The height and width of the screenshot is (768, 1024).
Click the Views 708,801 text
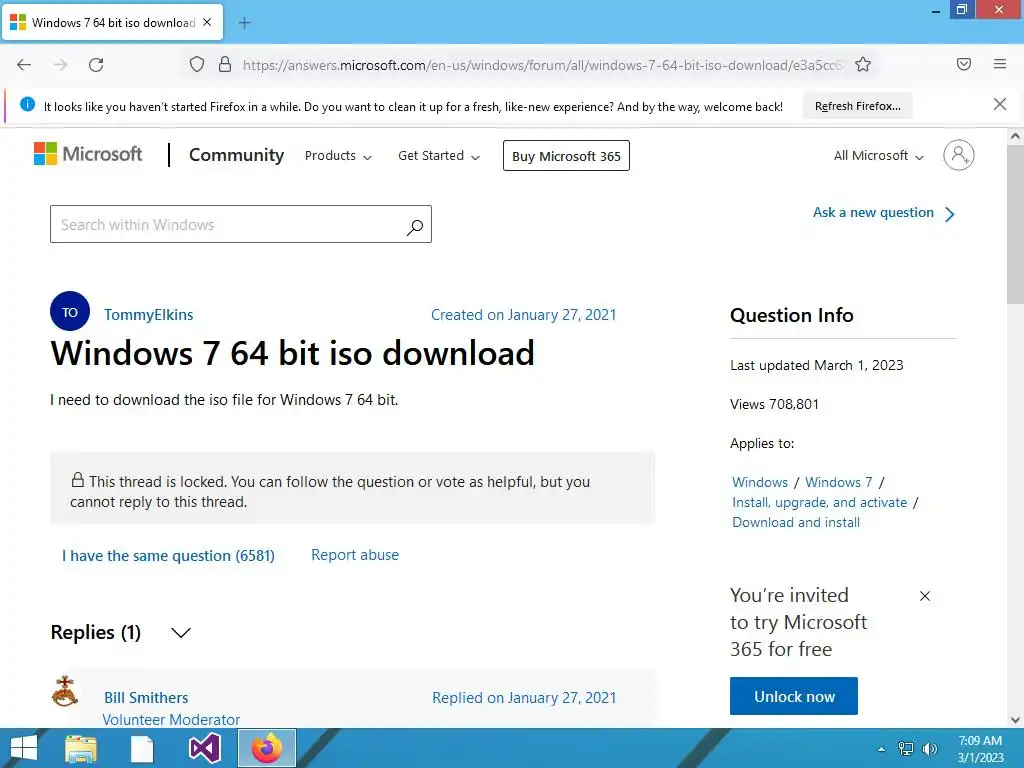[774, 404]
